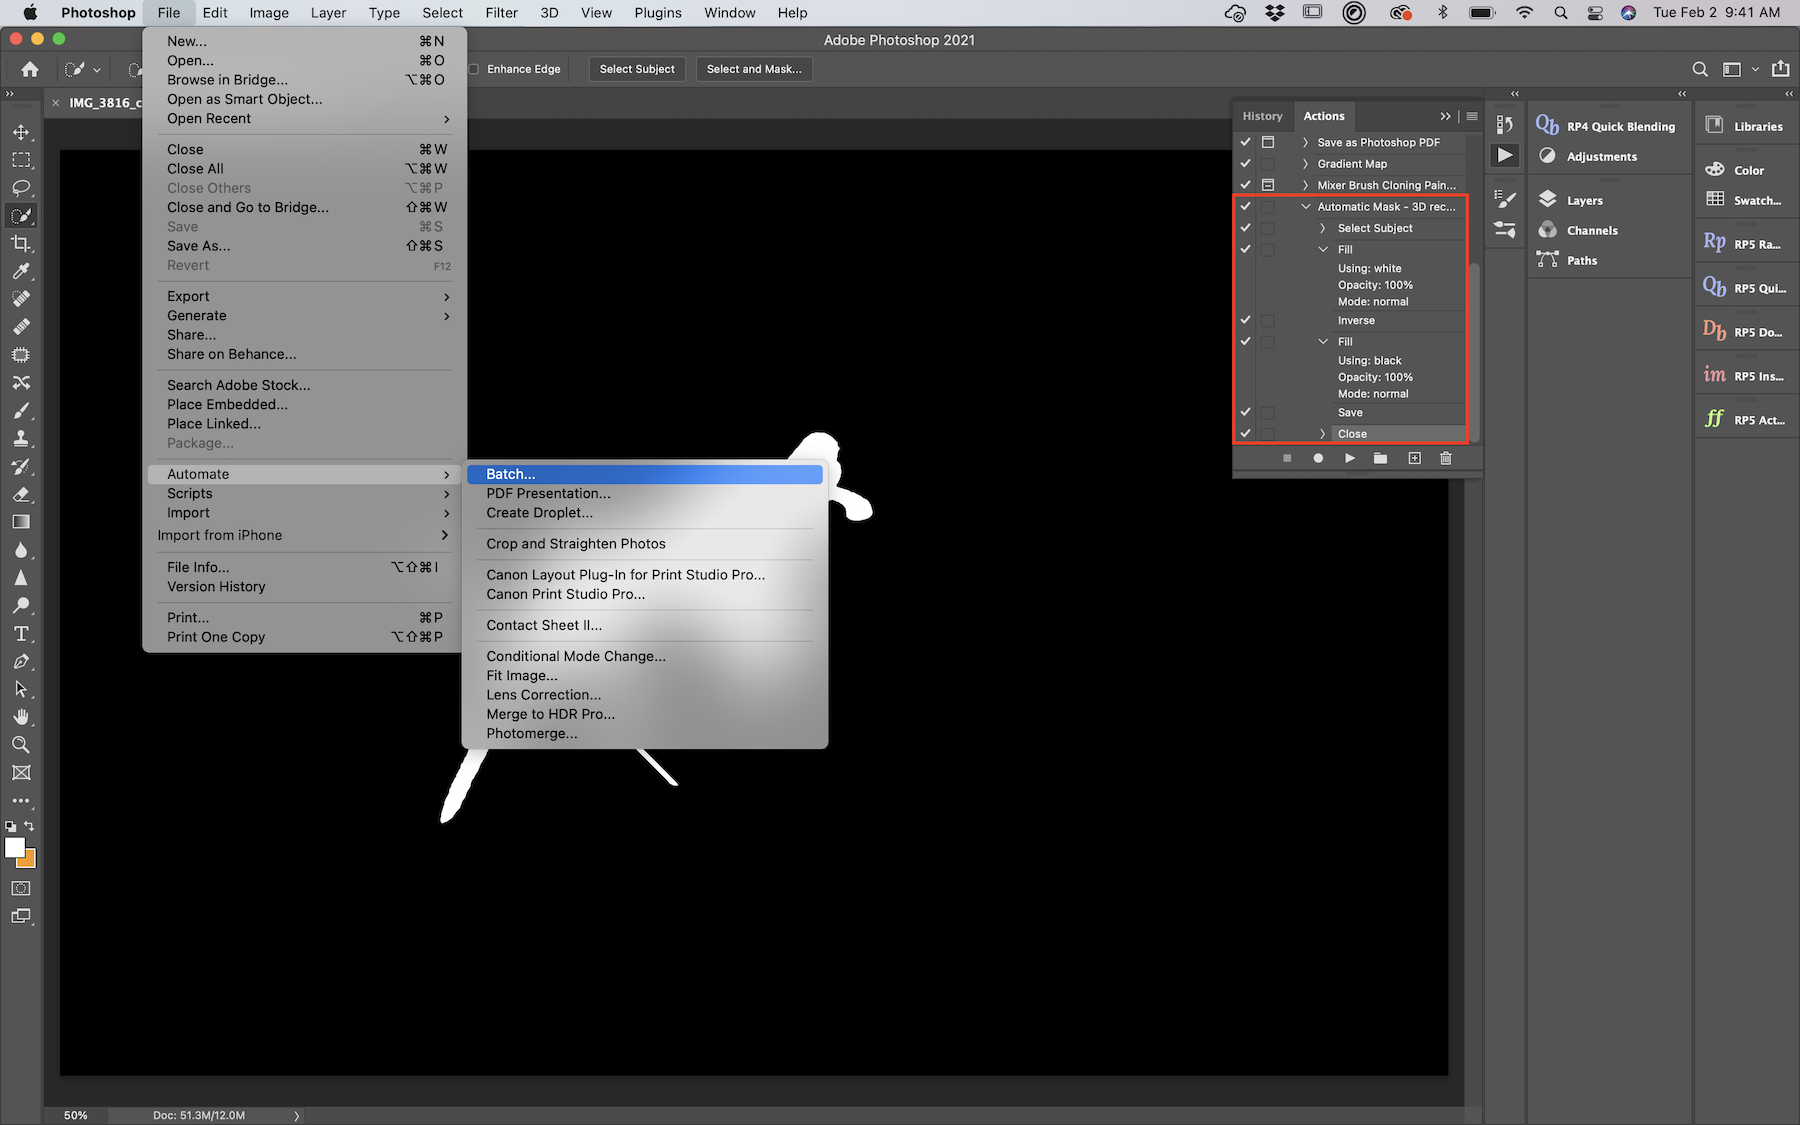Play the selected action

coord(1350,458)
